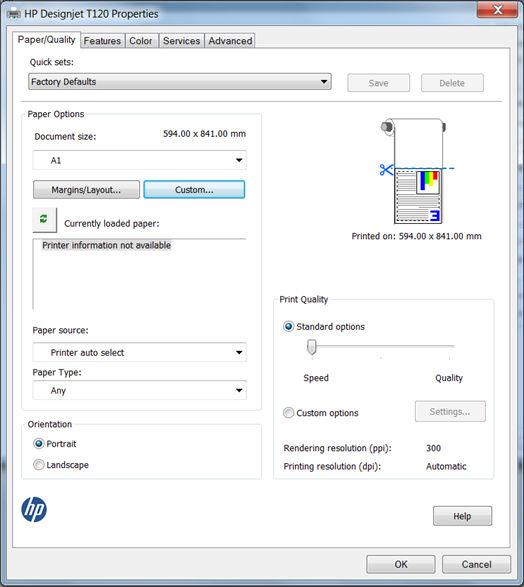Viewport: 524px width, 587px height.
Task: Open the Quick sets Factory Defaults dropdown
Action: 180,82
